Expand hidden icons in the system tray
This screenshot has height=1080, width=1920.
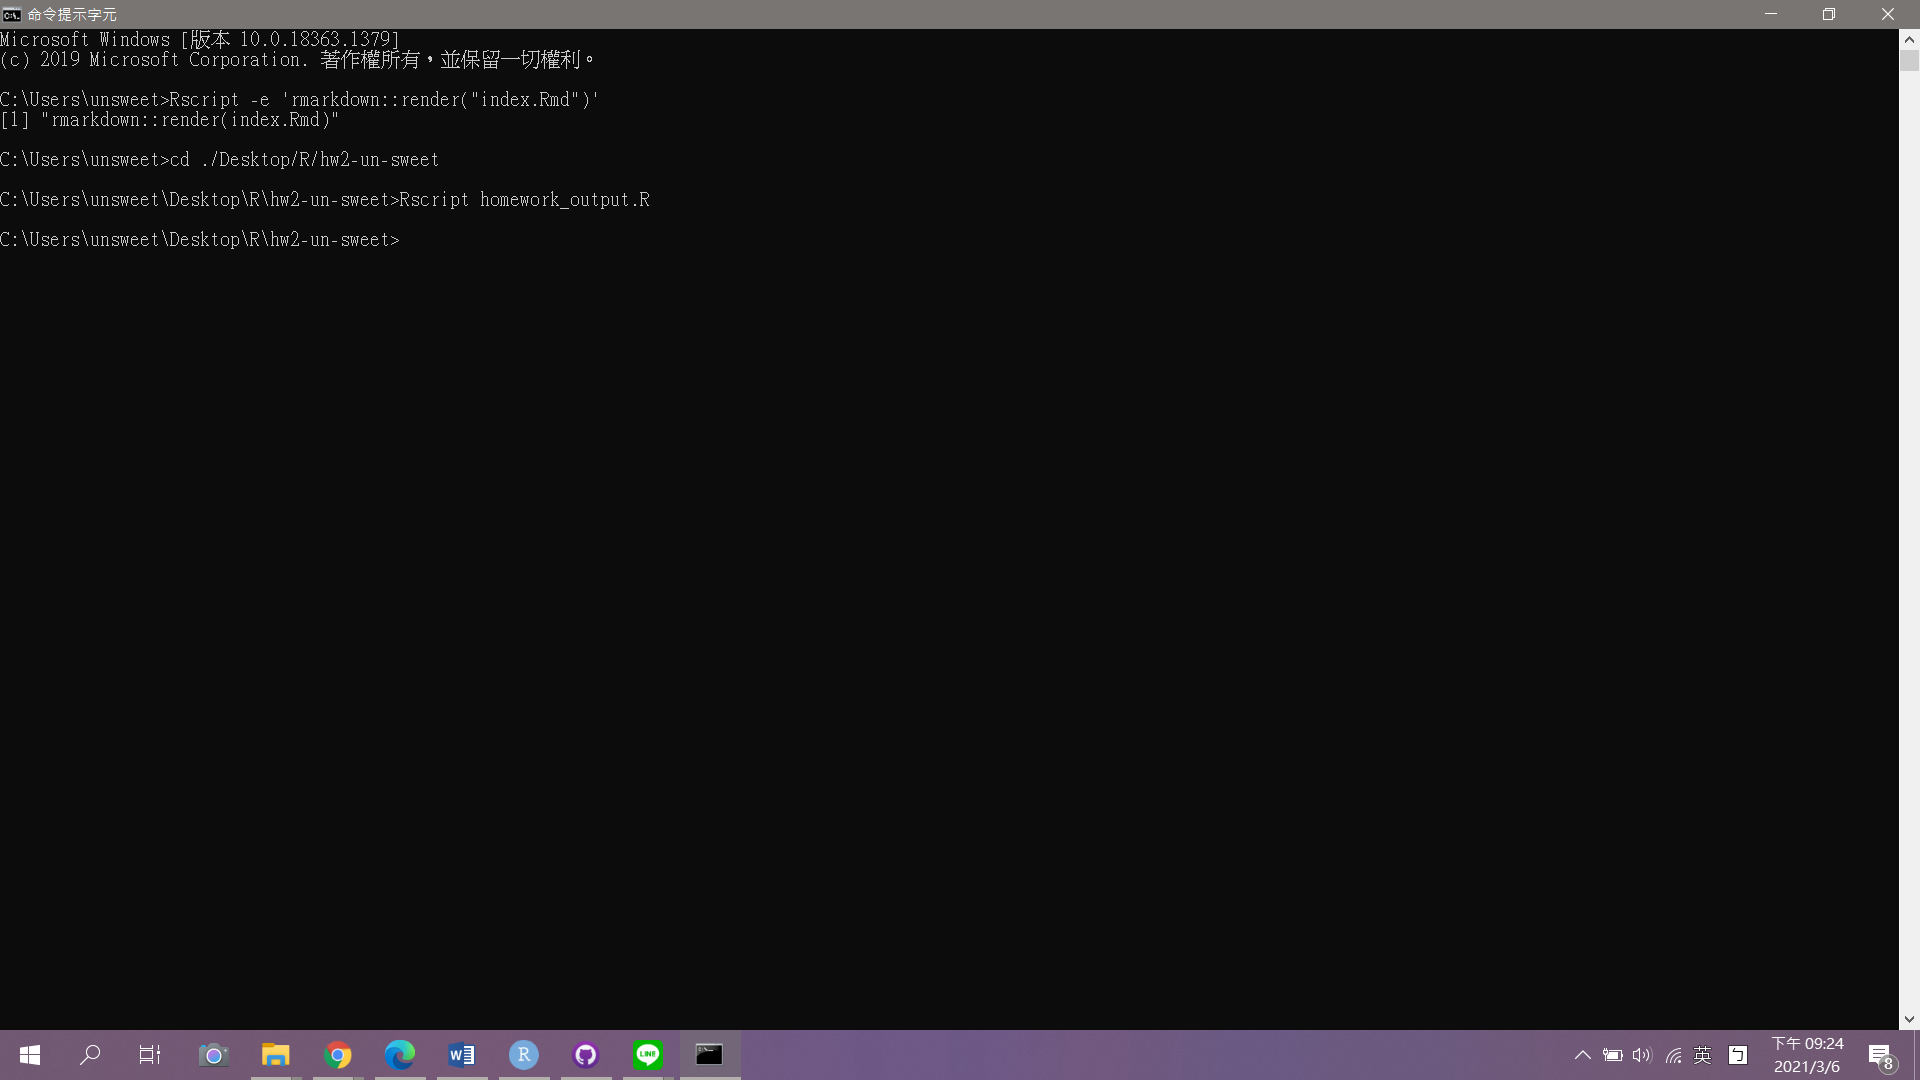click(x=1583, y=1055)
